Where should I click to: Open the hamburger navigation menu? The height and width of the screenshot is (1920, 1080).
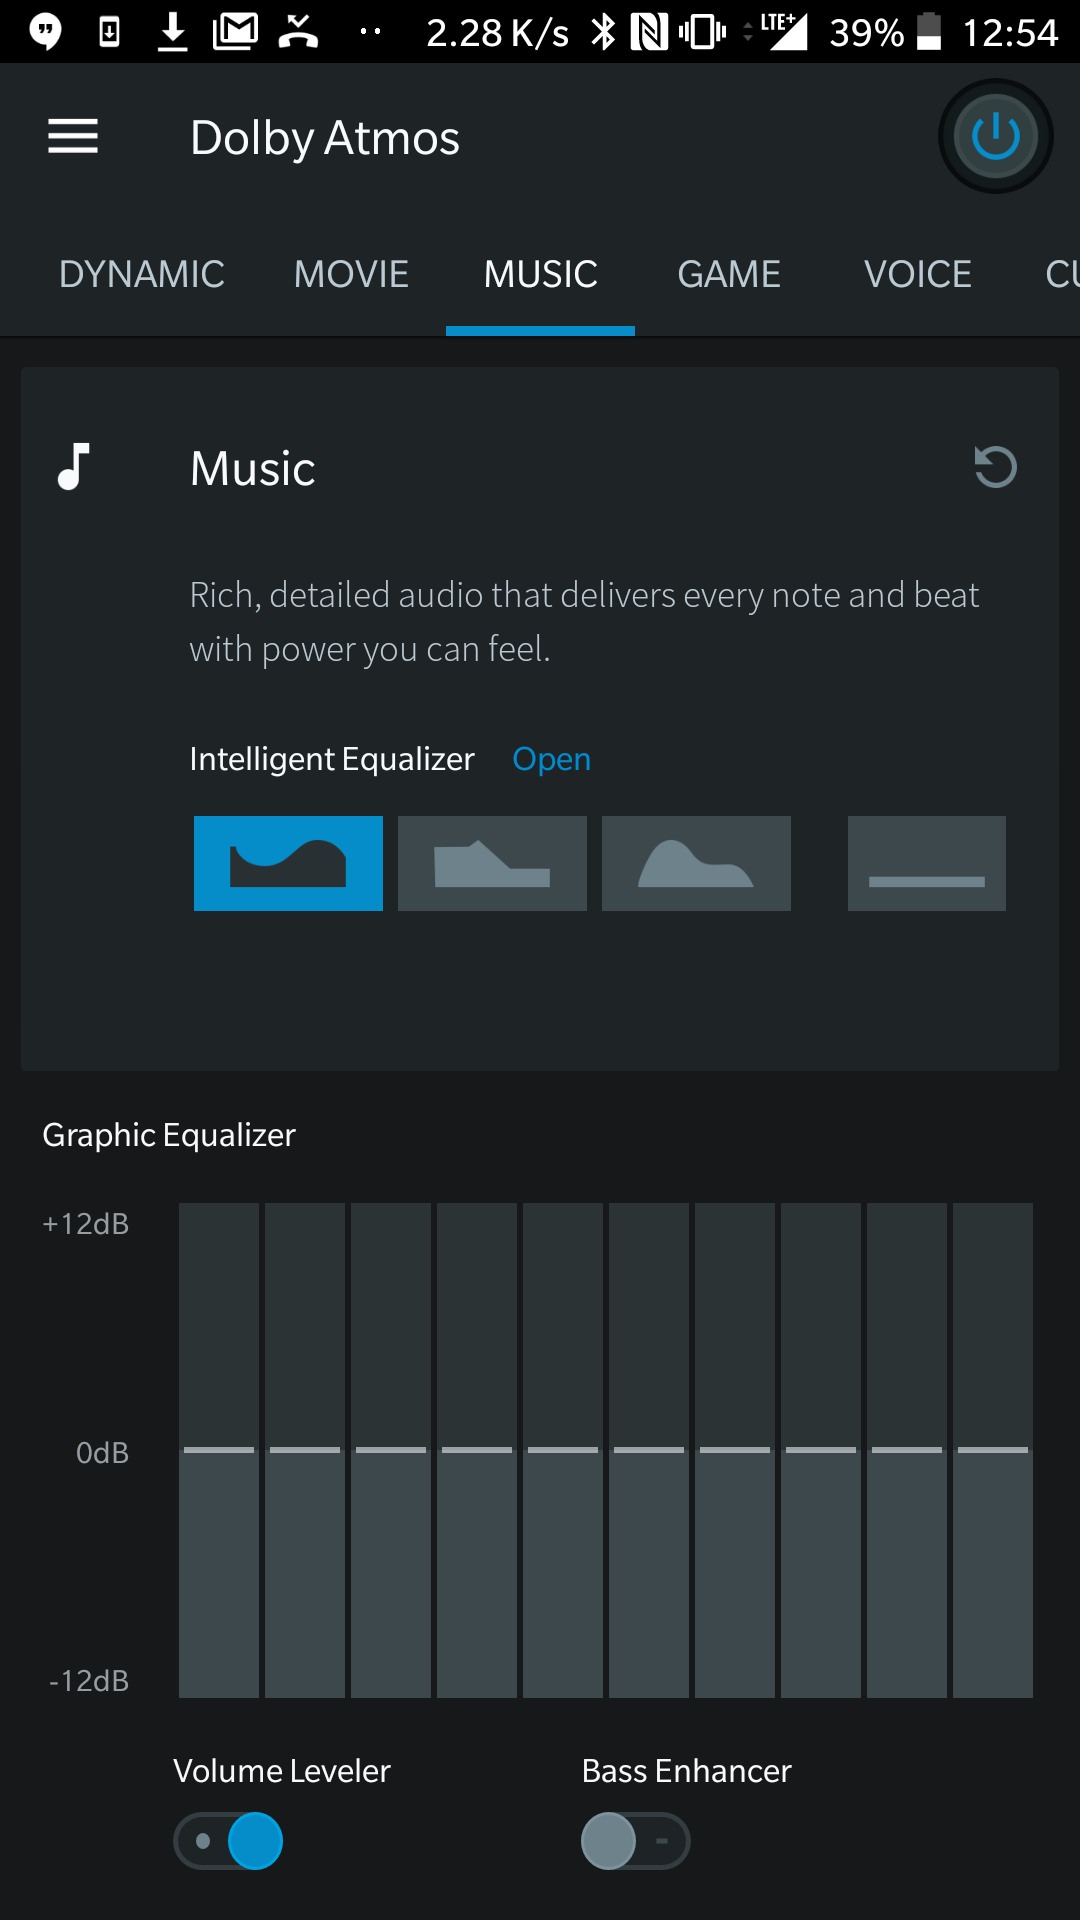(x=73, y=137)
